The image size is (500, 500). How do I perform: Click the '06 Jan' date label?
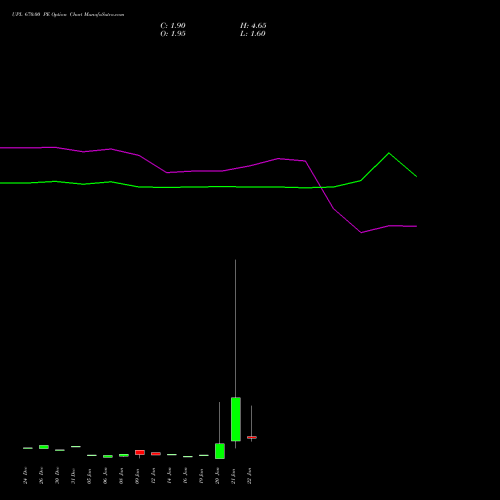(x=106, y=476)
